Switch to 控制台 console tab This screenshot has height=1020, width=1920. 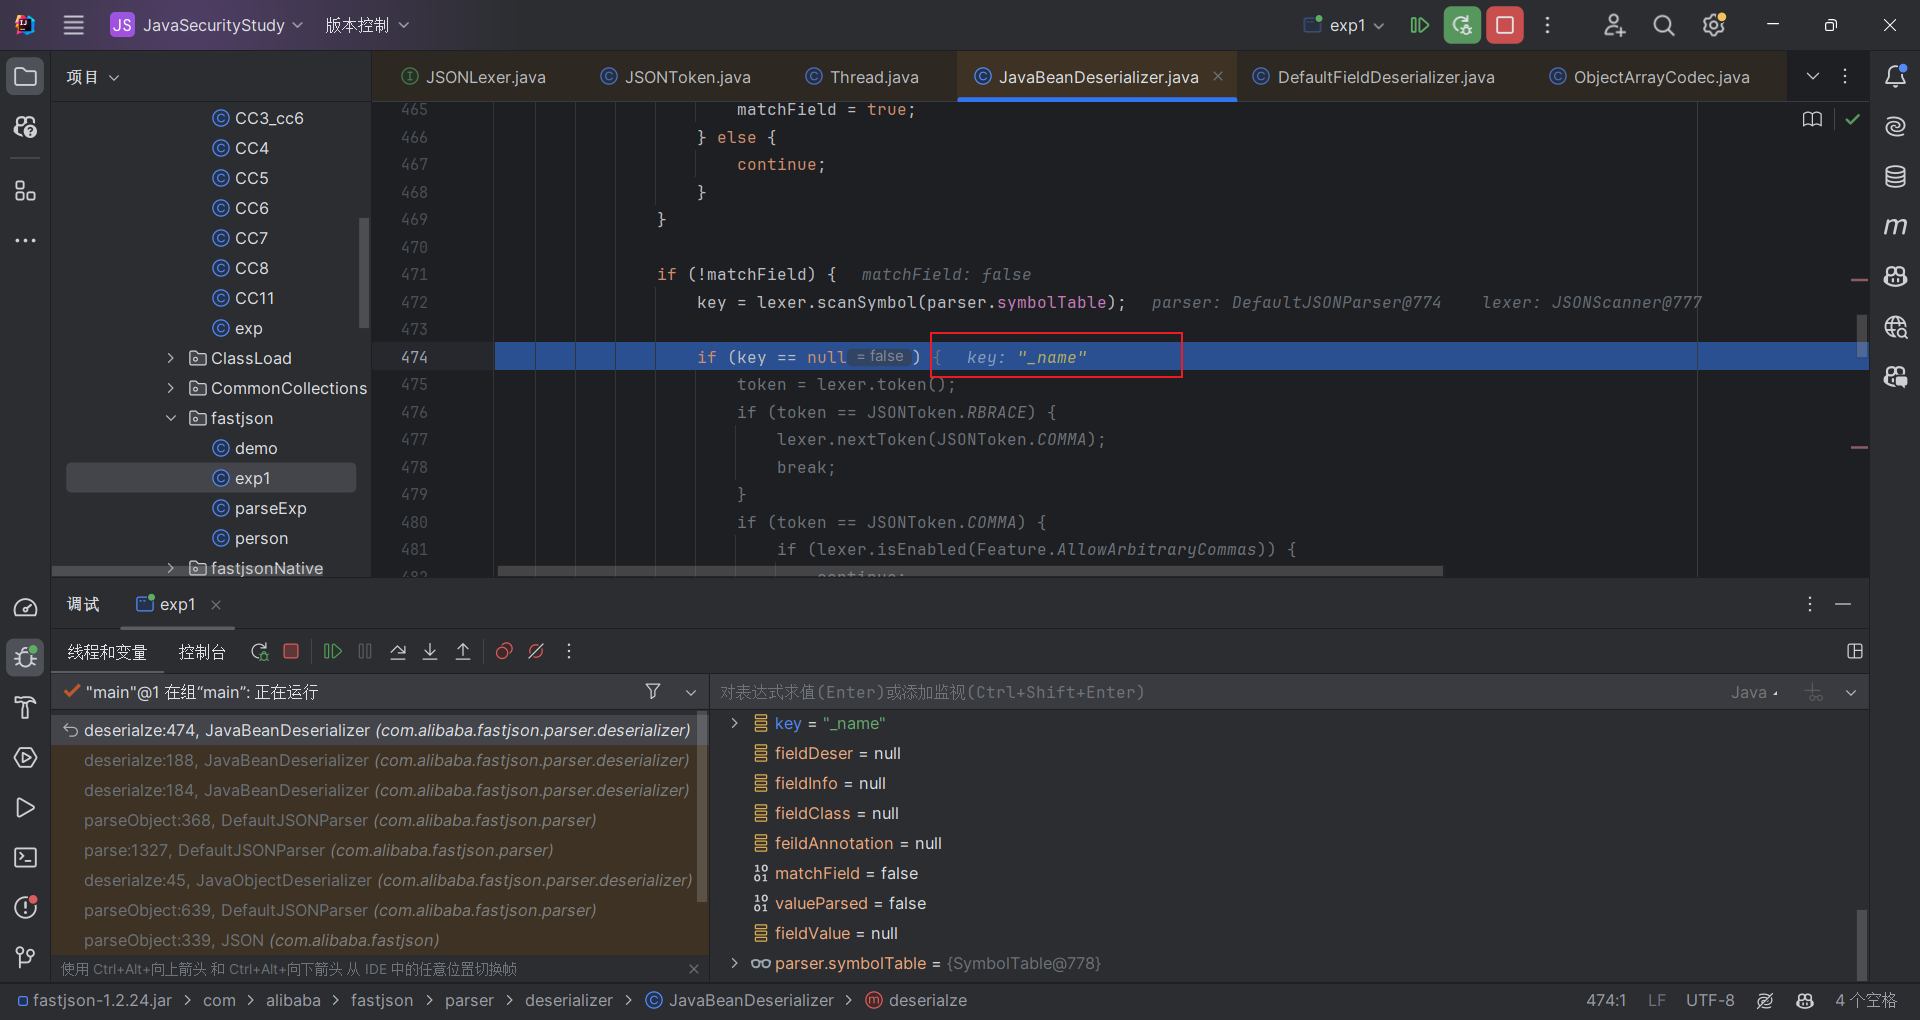[x=202, y=652]
